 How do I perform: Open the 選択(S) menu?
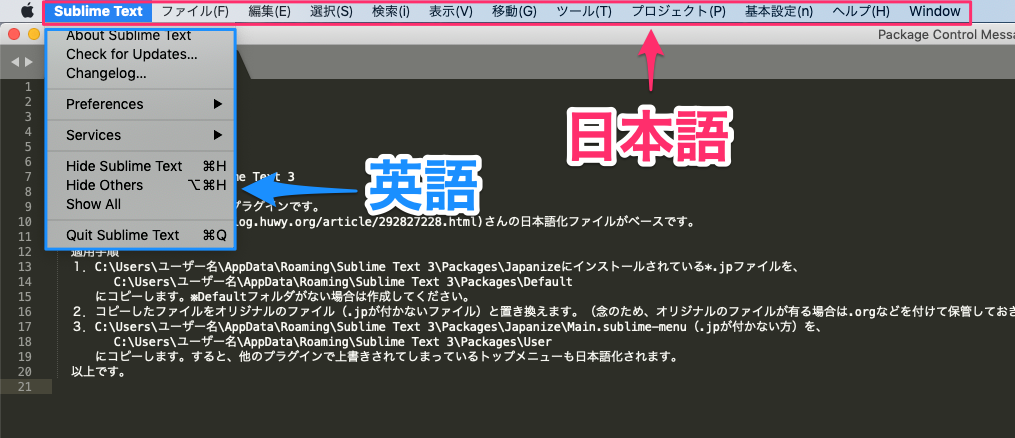[x=331, y=11]
